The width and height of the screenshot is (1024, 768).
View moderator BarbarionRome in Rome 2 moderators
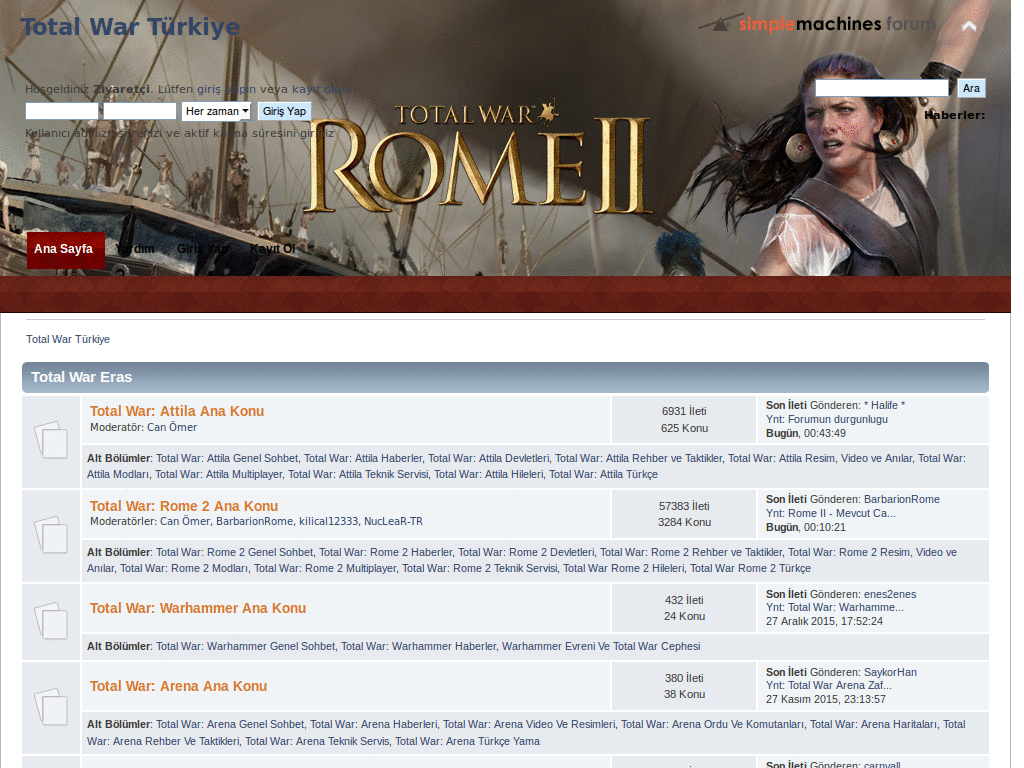(255, 521)
